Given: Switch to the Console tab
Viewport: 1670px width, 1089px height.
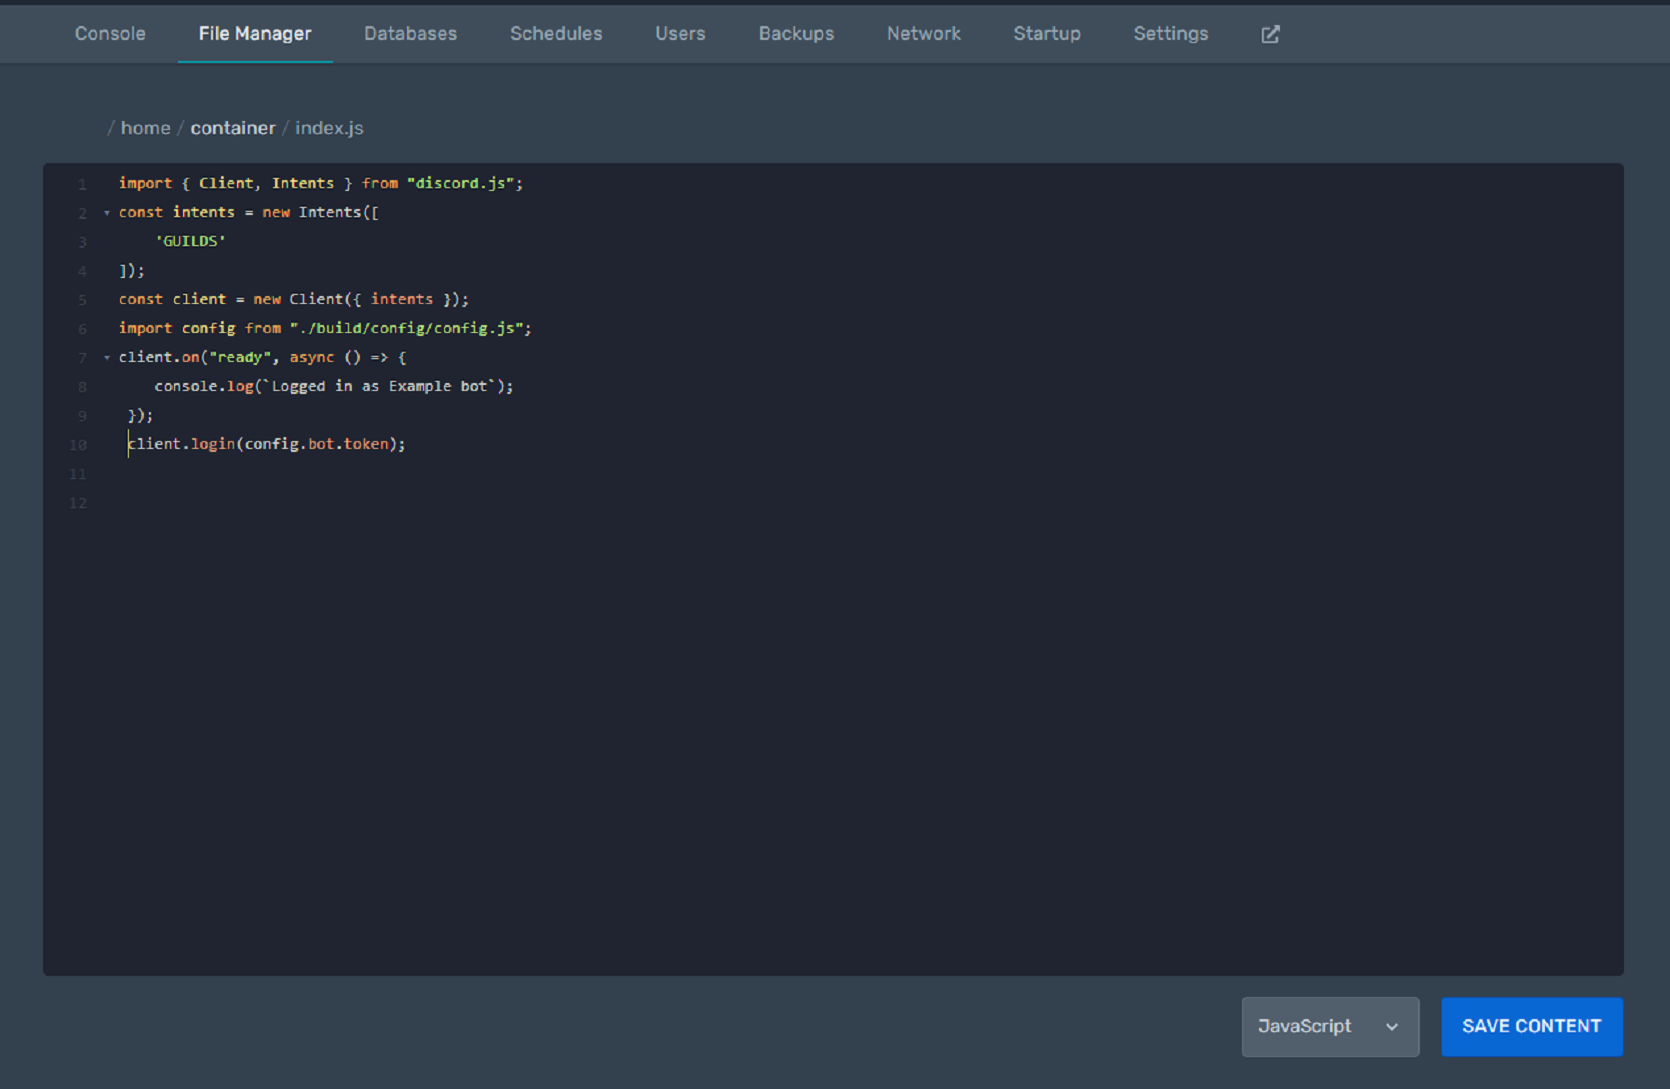Looking at the screenshot, I should pos(109,33).
